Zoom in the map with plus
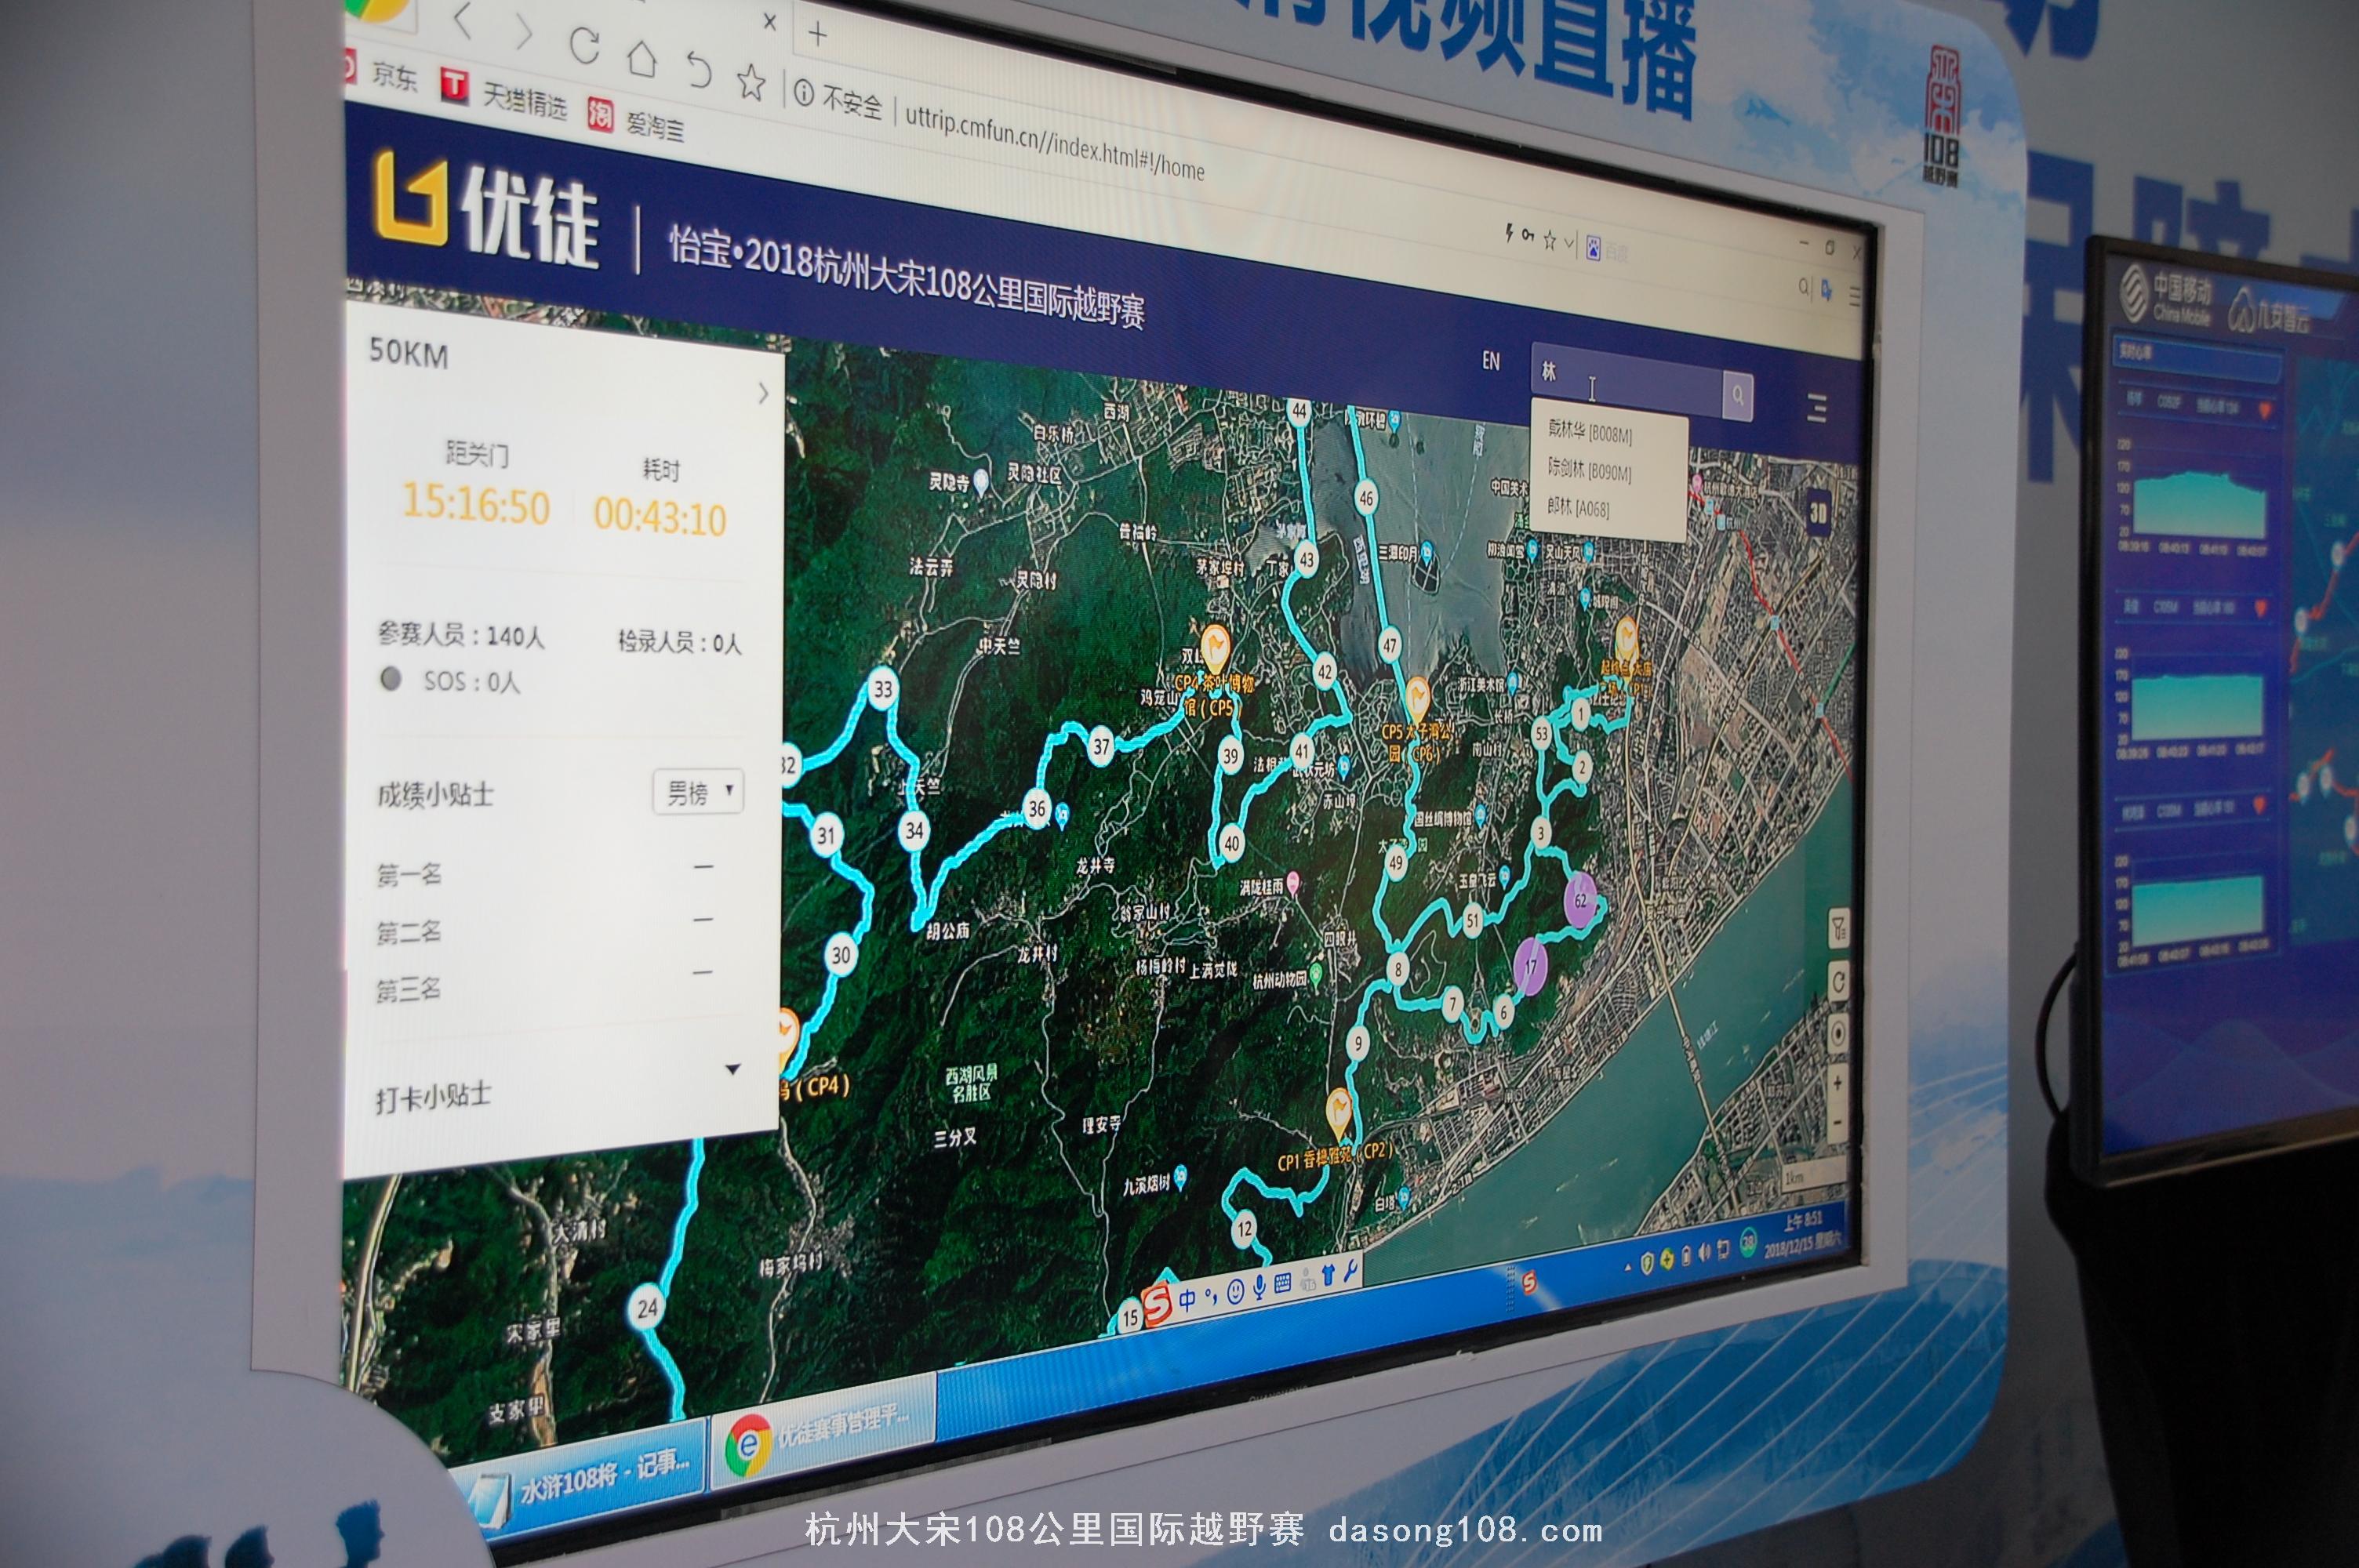This screenshot has height=1568, width=2359. [1838, 1084]
